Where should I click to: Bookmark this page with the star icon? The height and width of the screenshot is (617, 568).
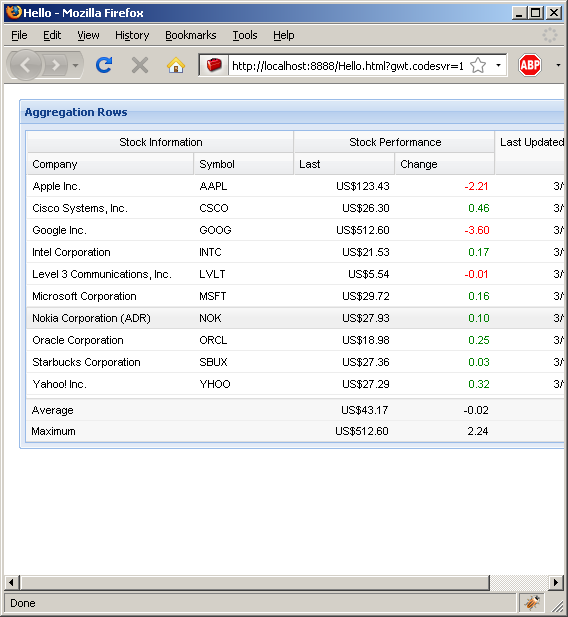click(x=478, y=65)
